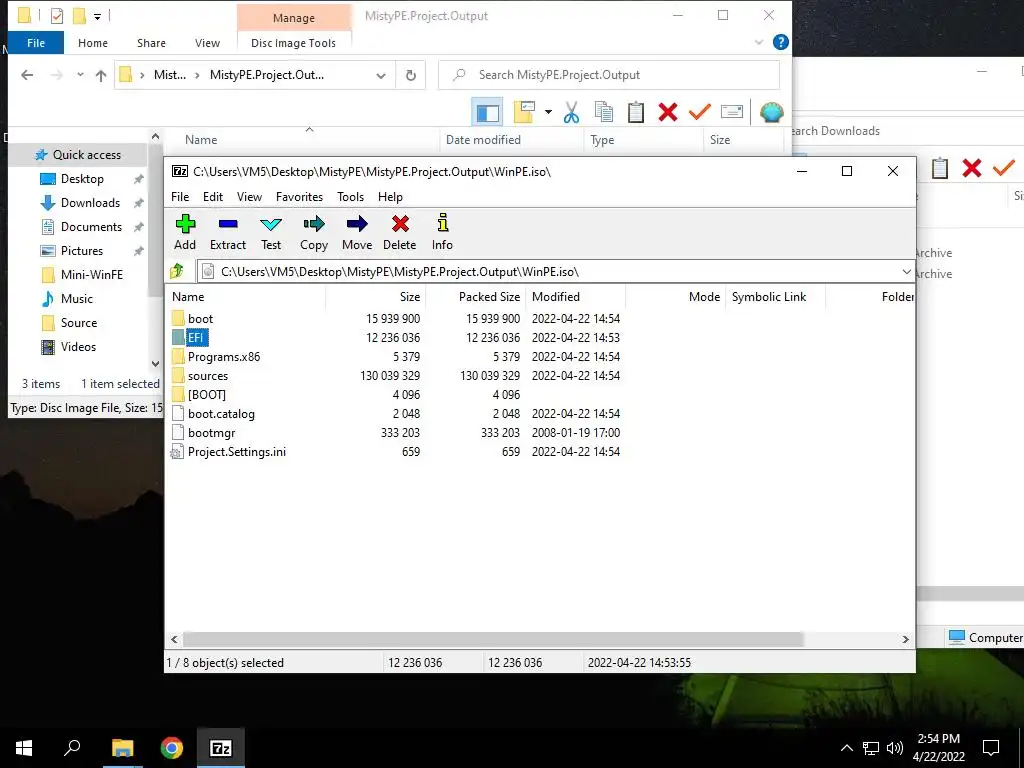Viewport: 1024px width, 768px height.
Task: Click the Rename icon in Explorer toolbar
Action: pos(731,112)
